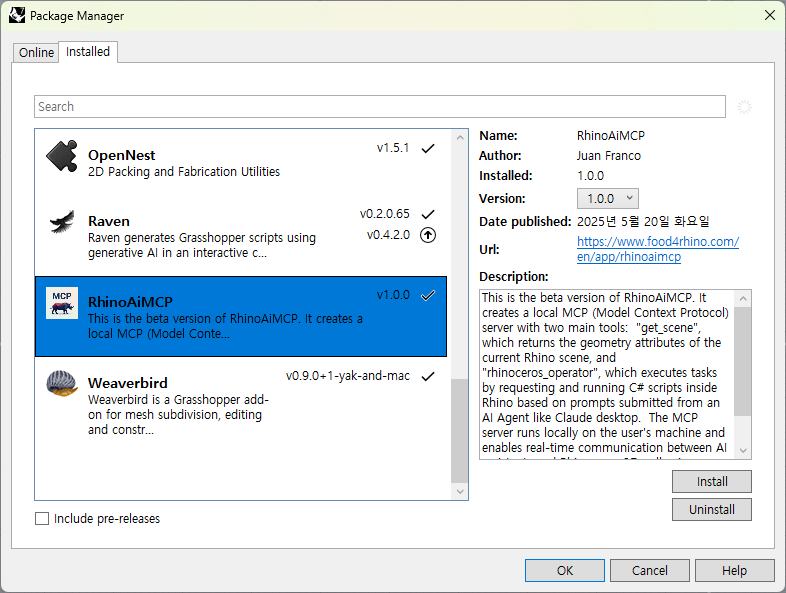Click the OpenNest installed checkmark
The width and height of the screenshot is (786, 593).
click(428, 148)
